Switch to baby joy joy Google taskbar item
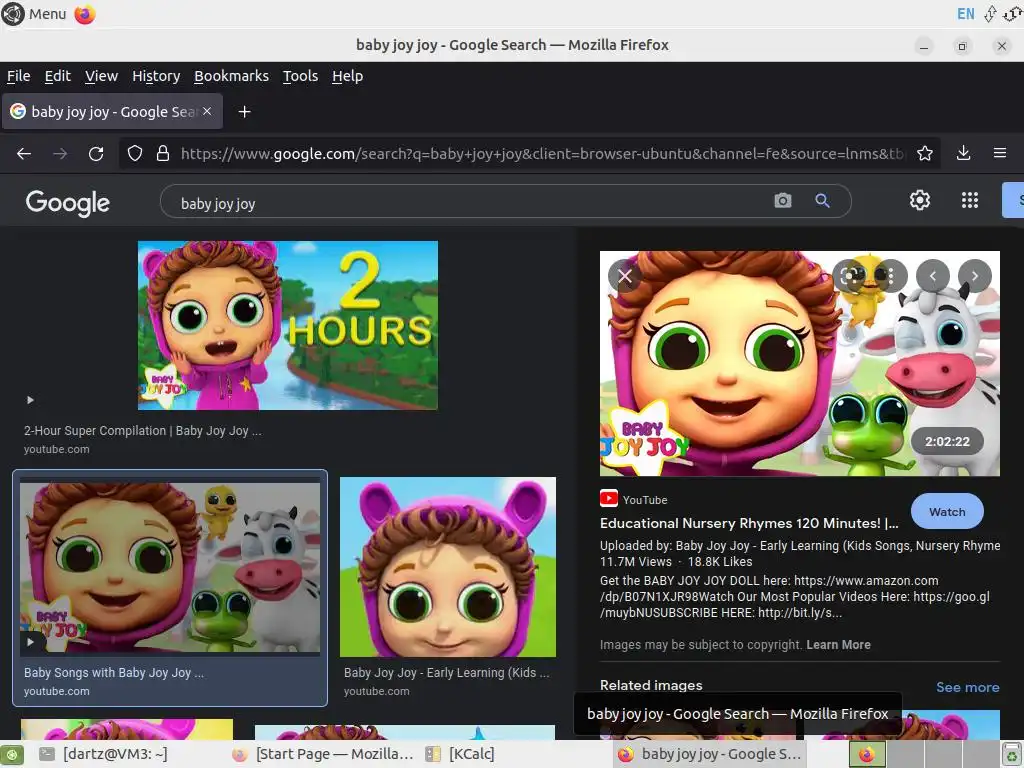Image resolution: width=1024 pixels, height=768 pixels. (710, 754)
